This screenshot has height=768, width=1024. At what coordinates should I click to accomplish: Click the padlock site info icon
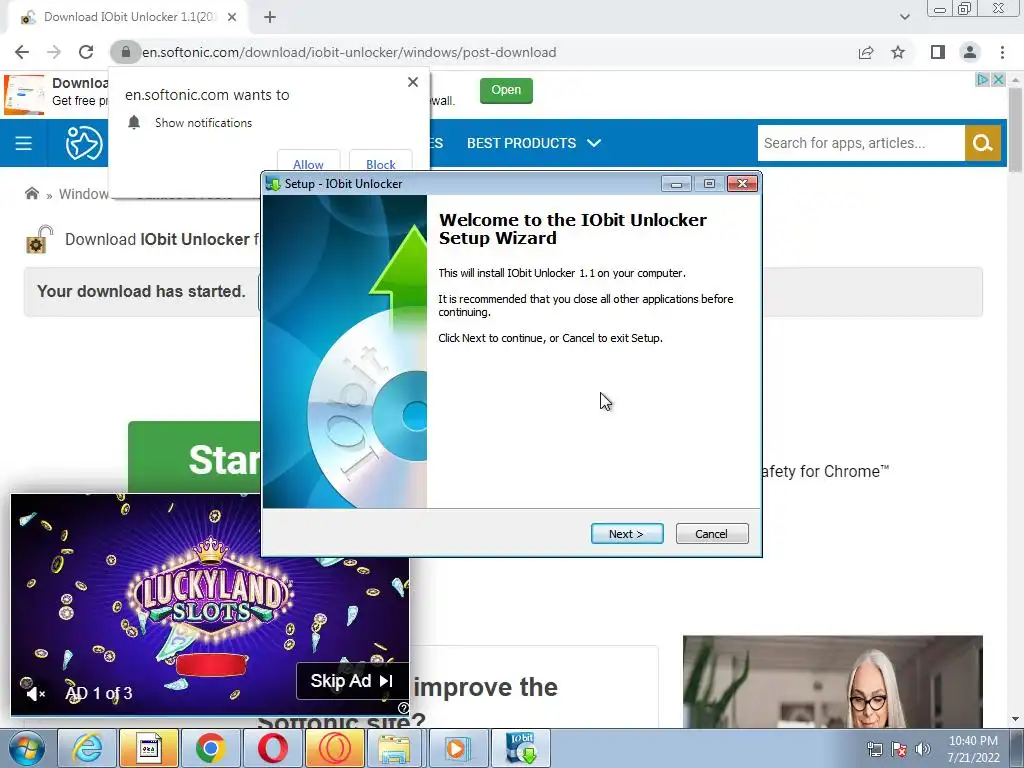(x=126, y=52)
